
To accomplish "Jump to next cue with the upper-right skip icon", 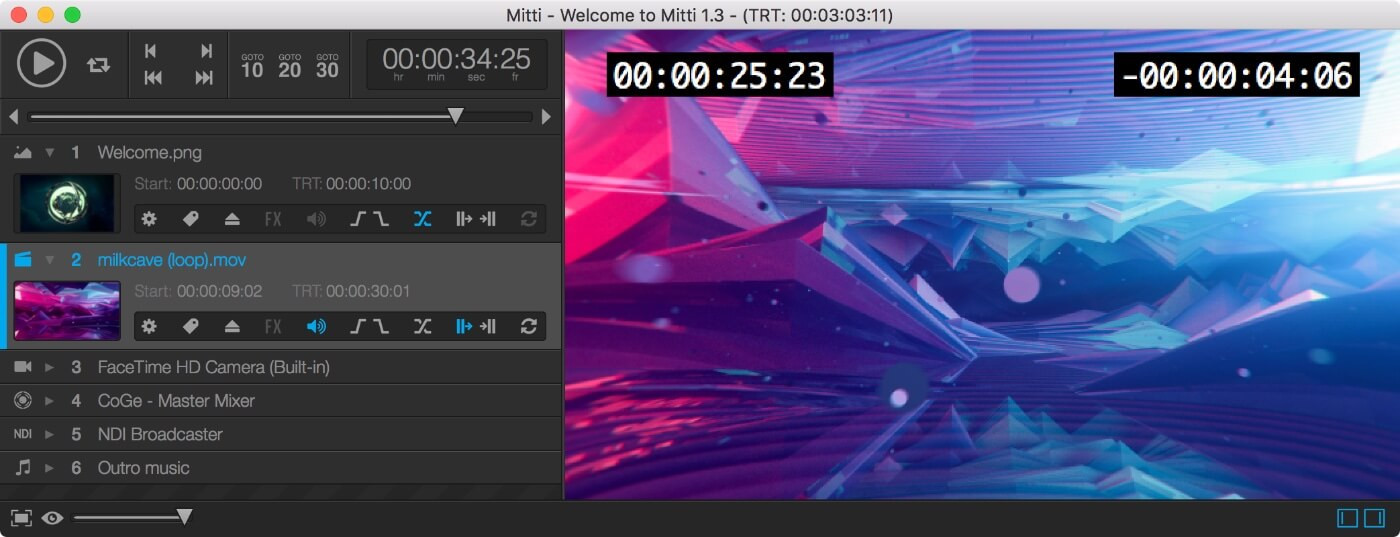I will [206, 51].
